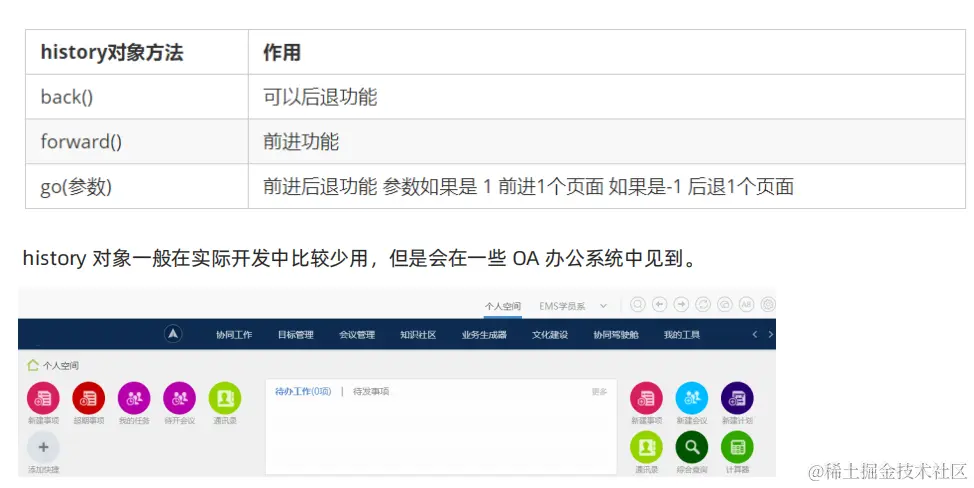Open the 目标管理 menu
Screen dimensions: 974x488
(295, 335)
